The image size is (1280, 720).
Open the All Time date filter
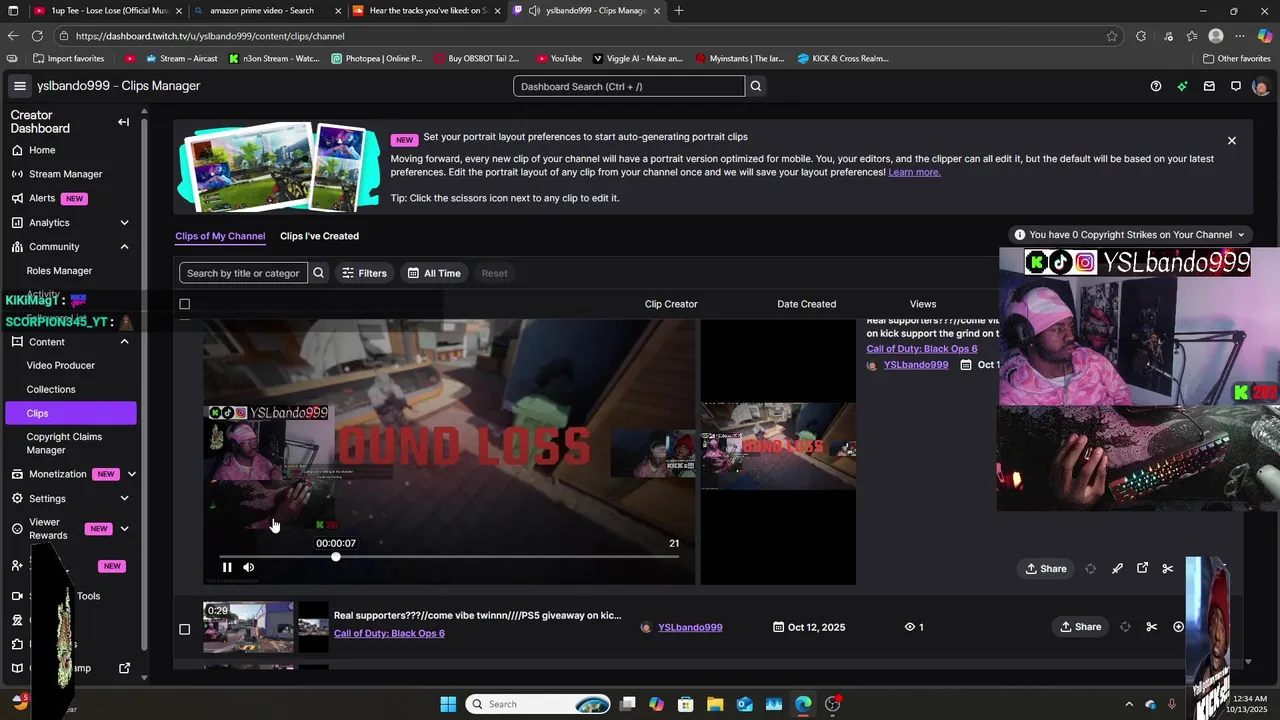pyautogui.click(x=433, y=273)
